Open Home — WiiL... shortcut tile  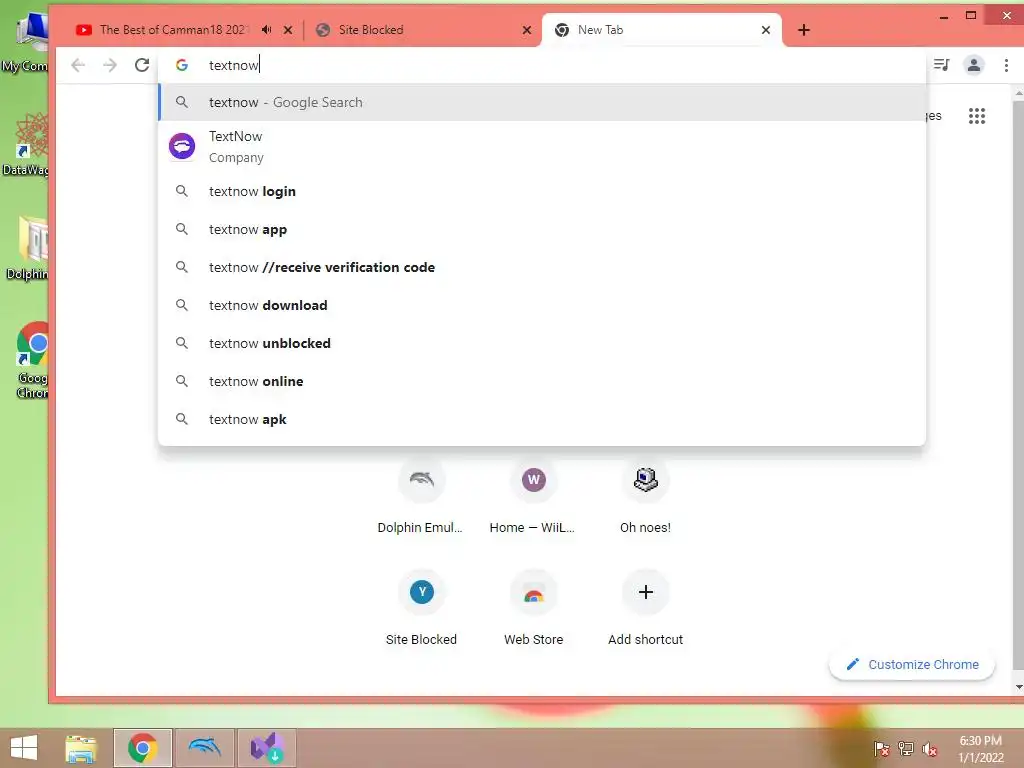(534, 498)
